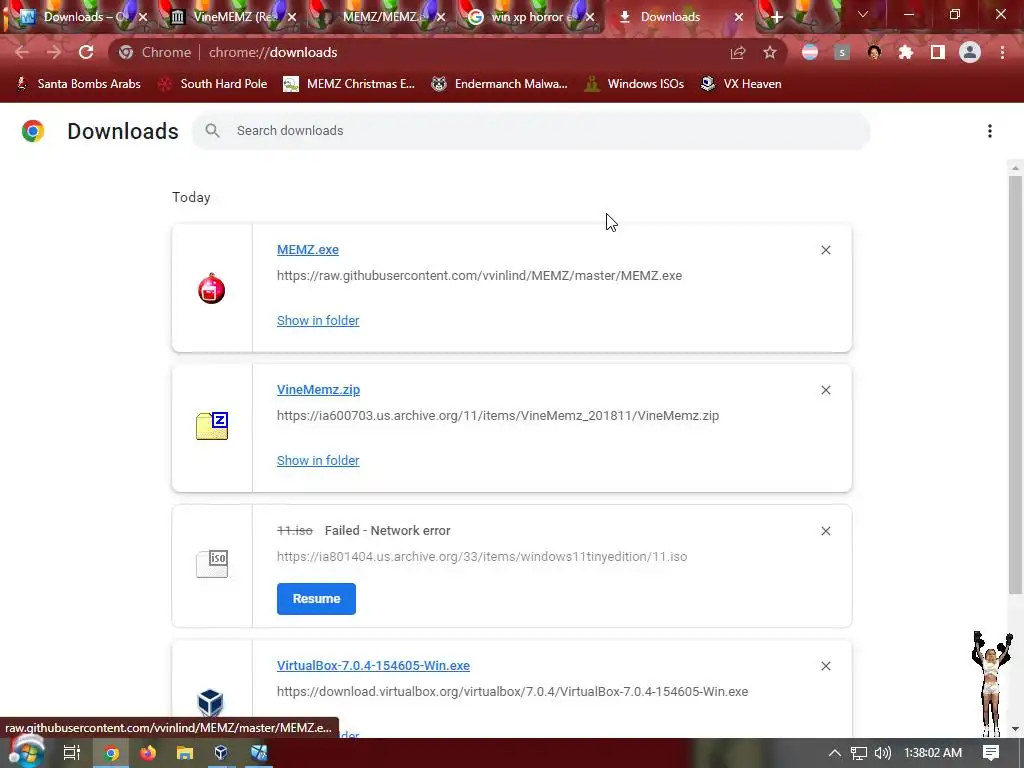This screenshot has width=1024, height=768.
Task: Click the share page icon in the address bar
Action: click(x=738, y=52)
